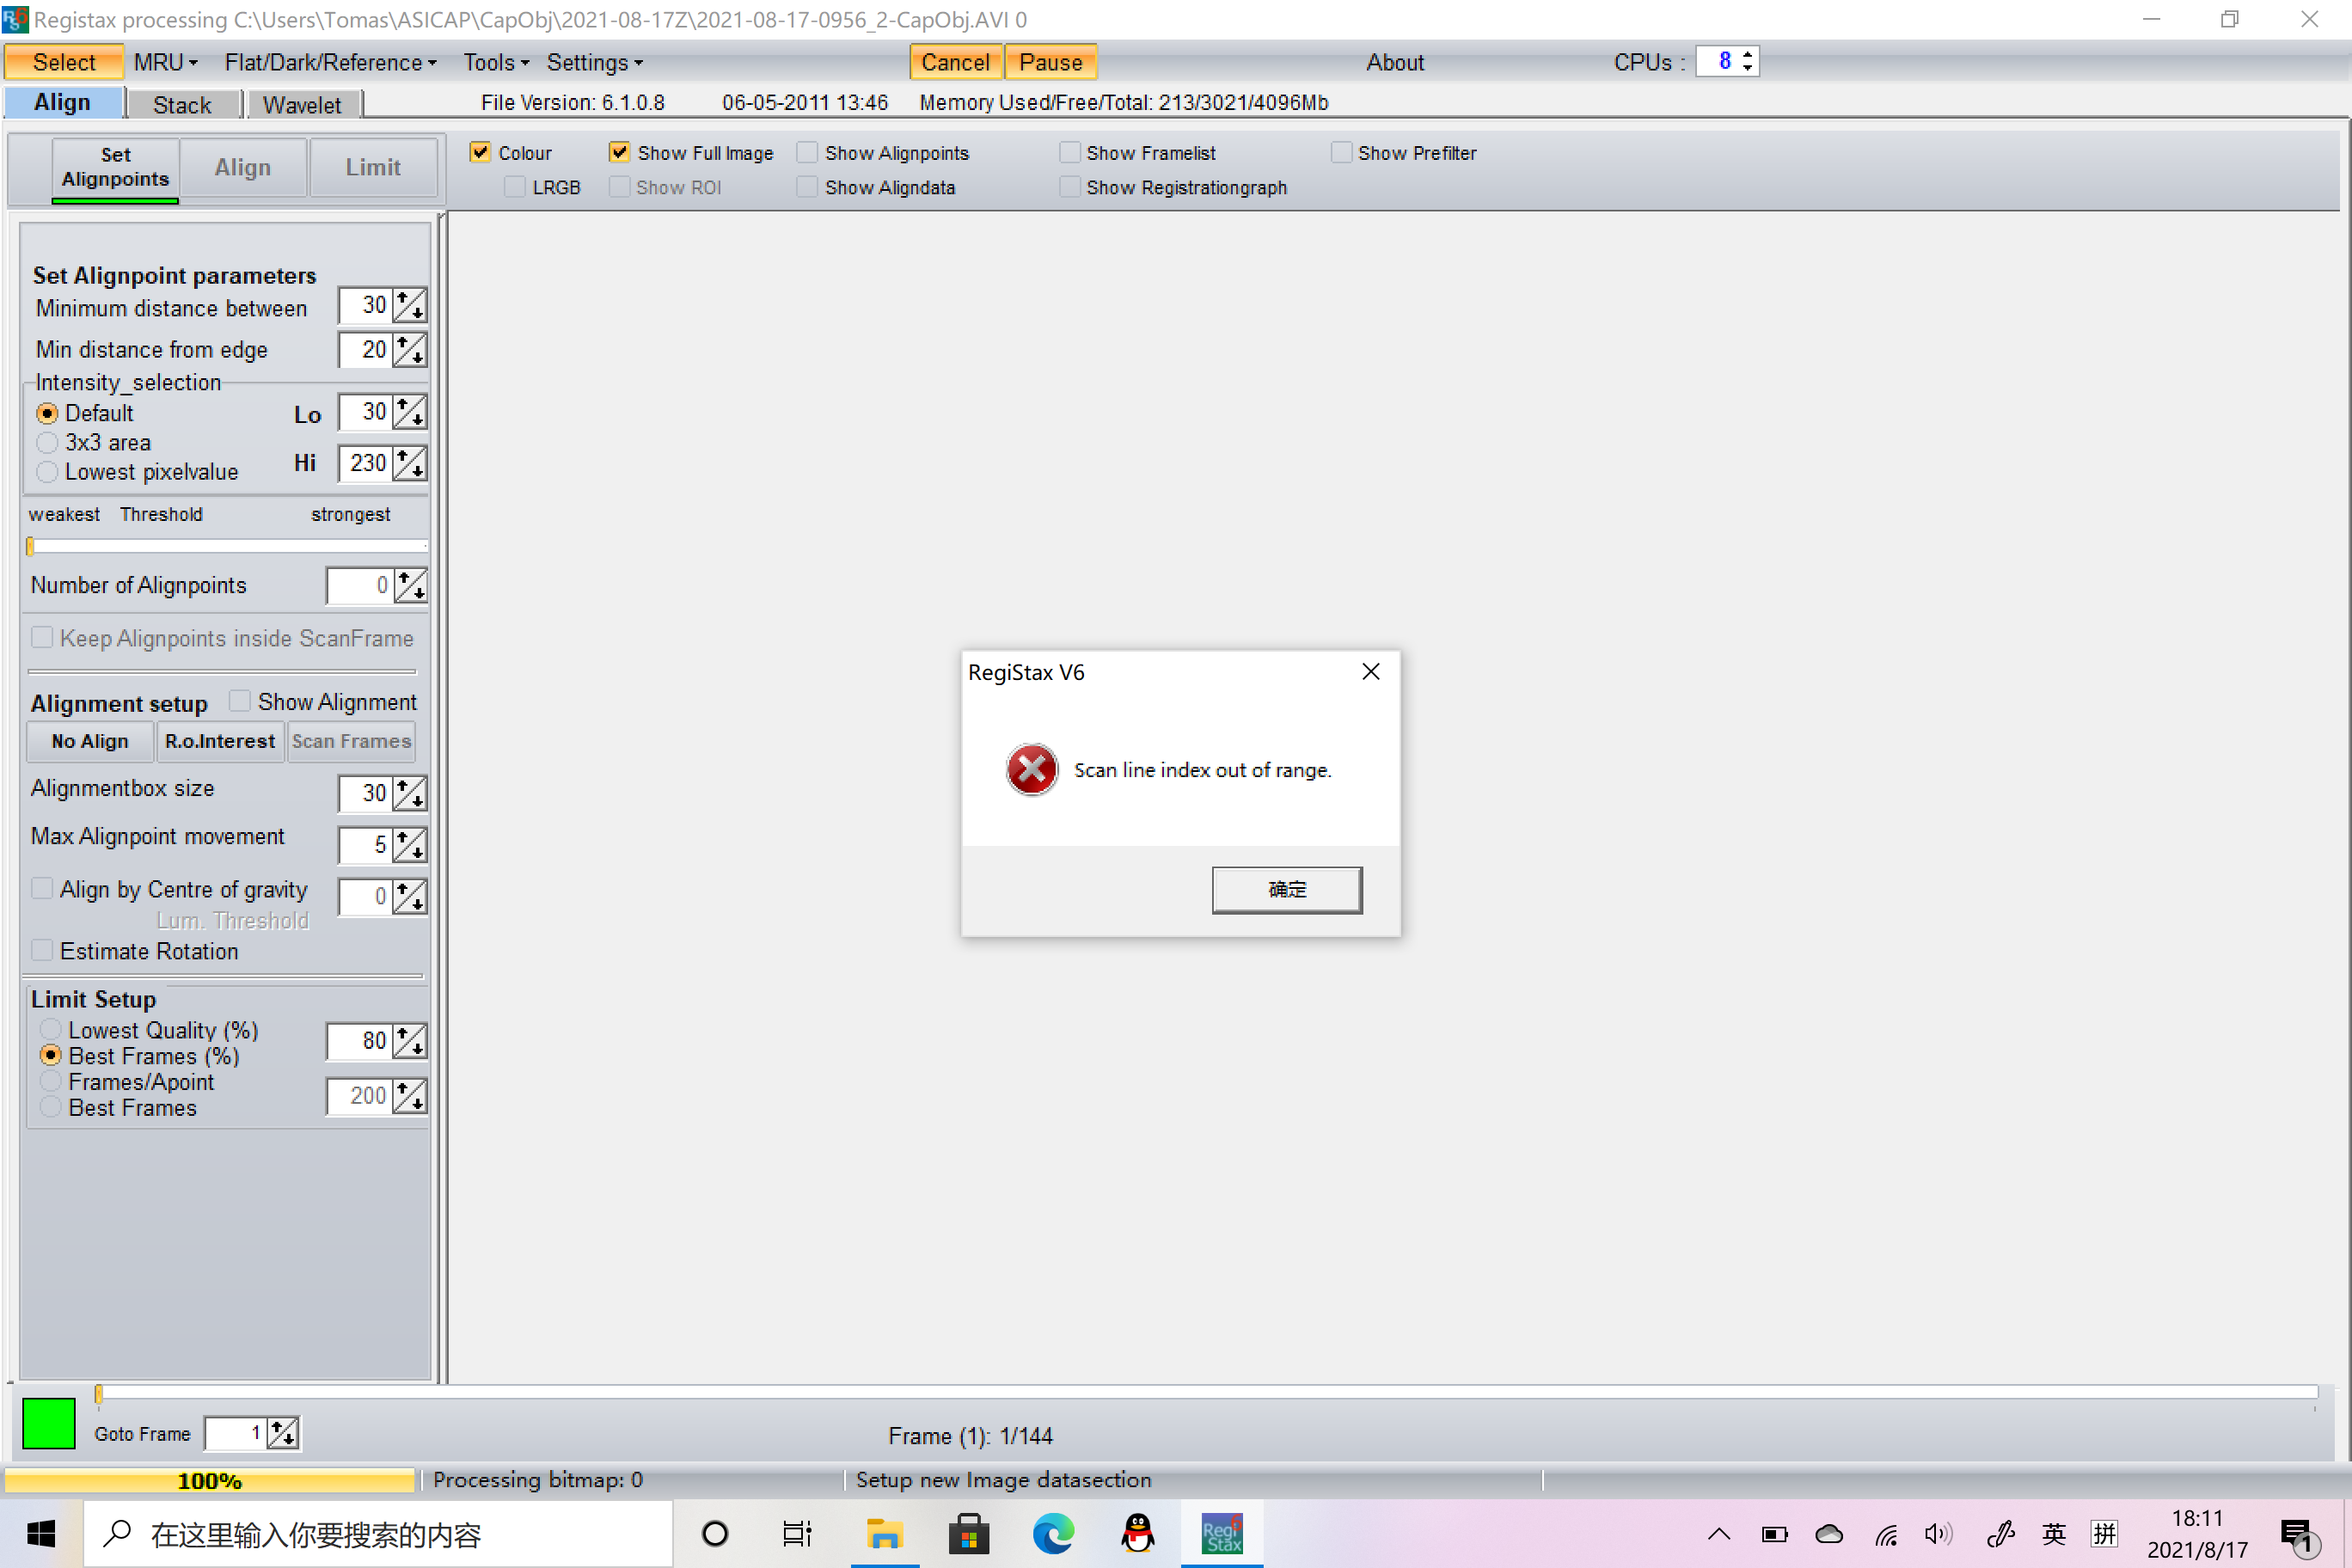This screenshot has height=1568, width=2352.
Task: Enable Show Alignpoints checkbox
Action: (x=807, y=152)
